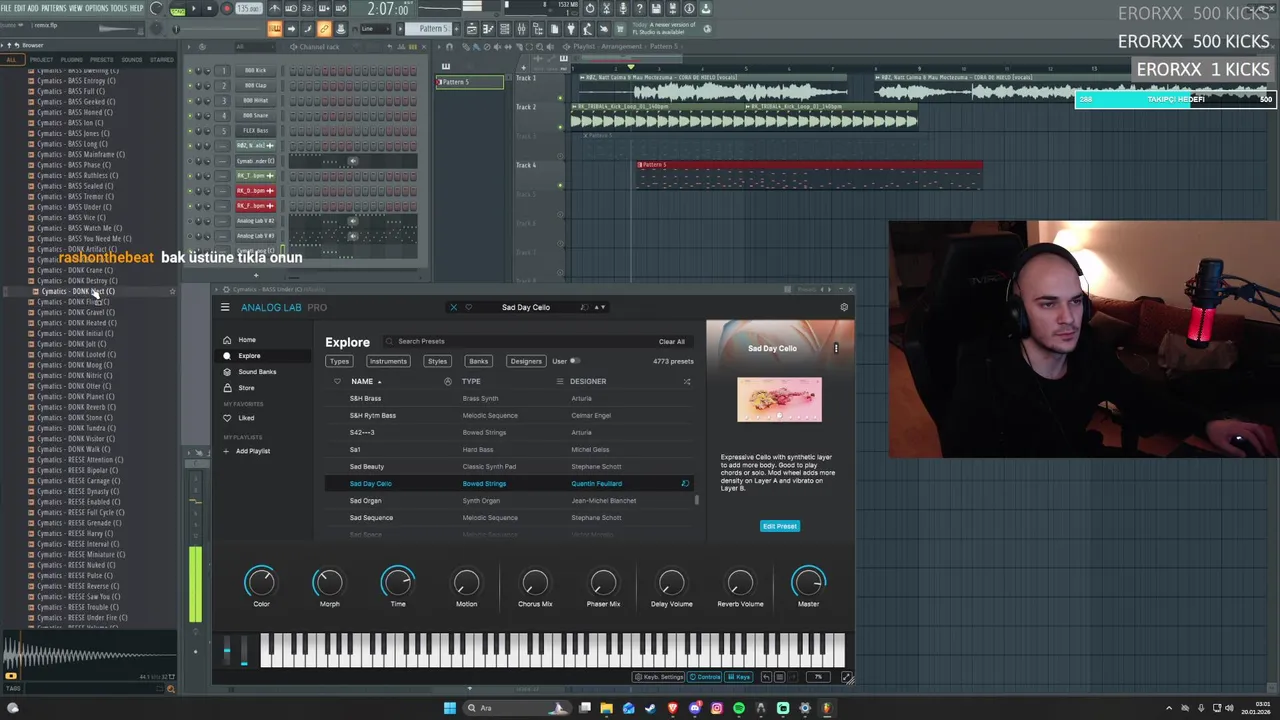Toggle the User presets switch

[x=574, y=361]
